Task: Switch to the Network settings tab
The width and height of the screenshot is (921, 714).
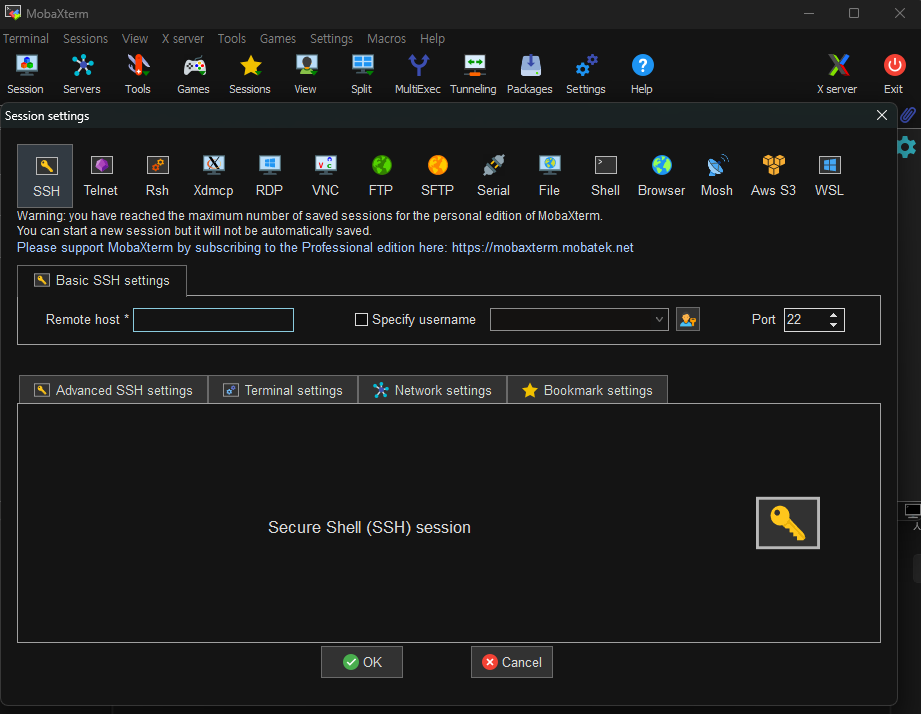Action: tap(432, 390)
